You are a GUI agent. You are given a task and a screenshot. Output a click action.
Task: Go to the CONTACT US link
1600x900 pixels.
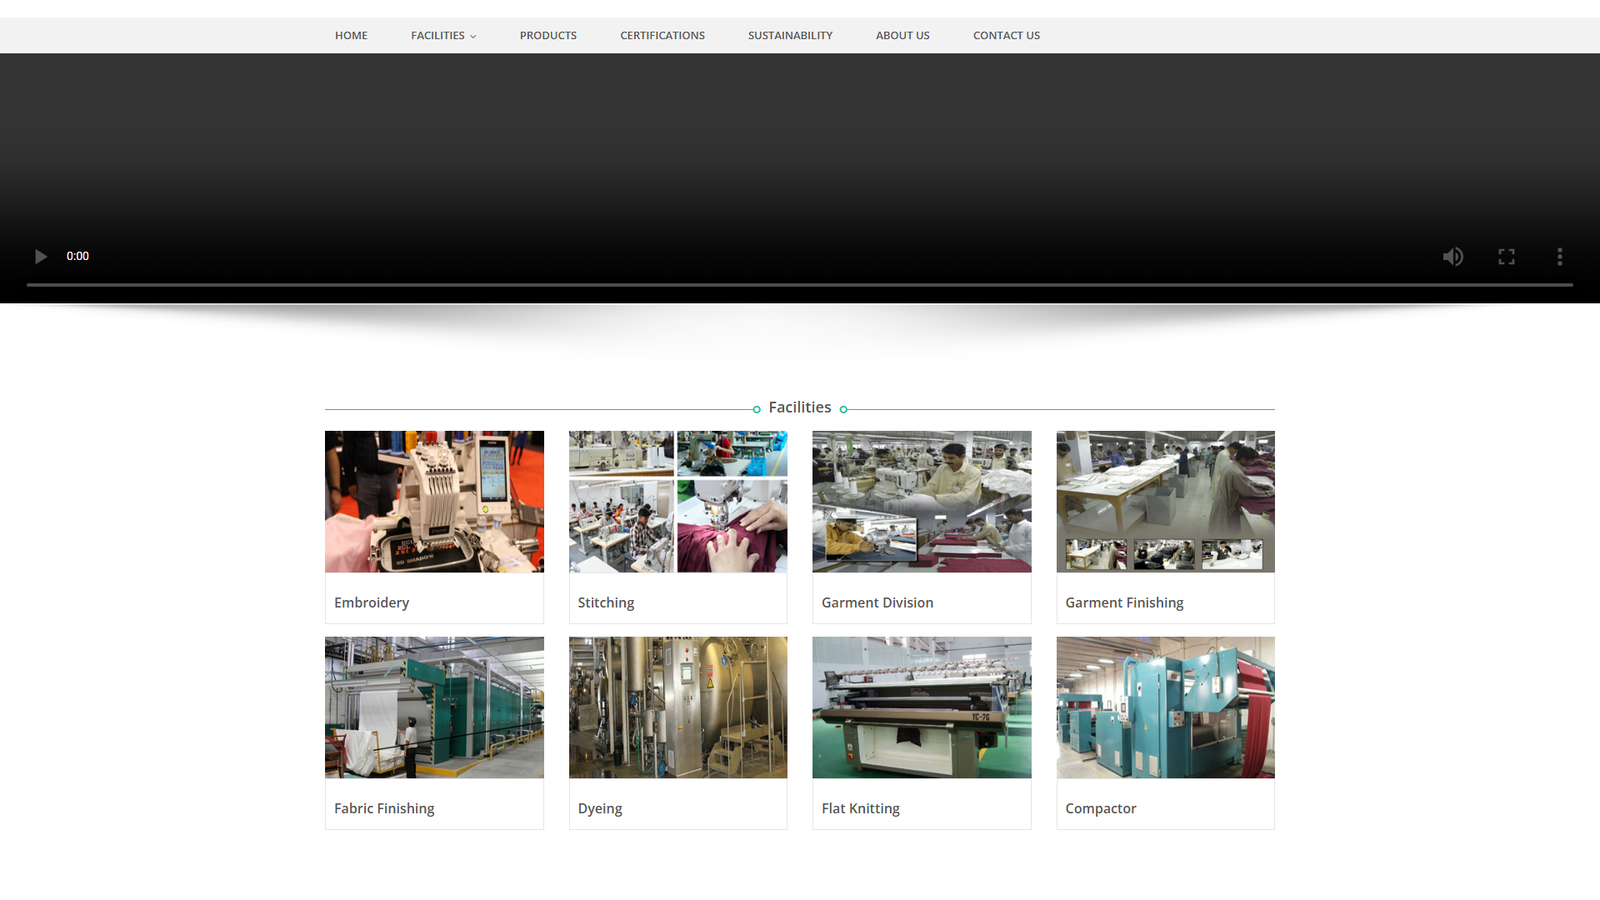(x=1006, y=35)
